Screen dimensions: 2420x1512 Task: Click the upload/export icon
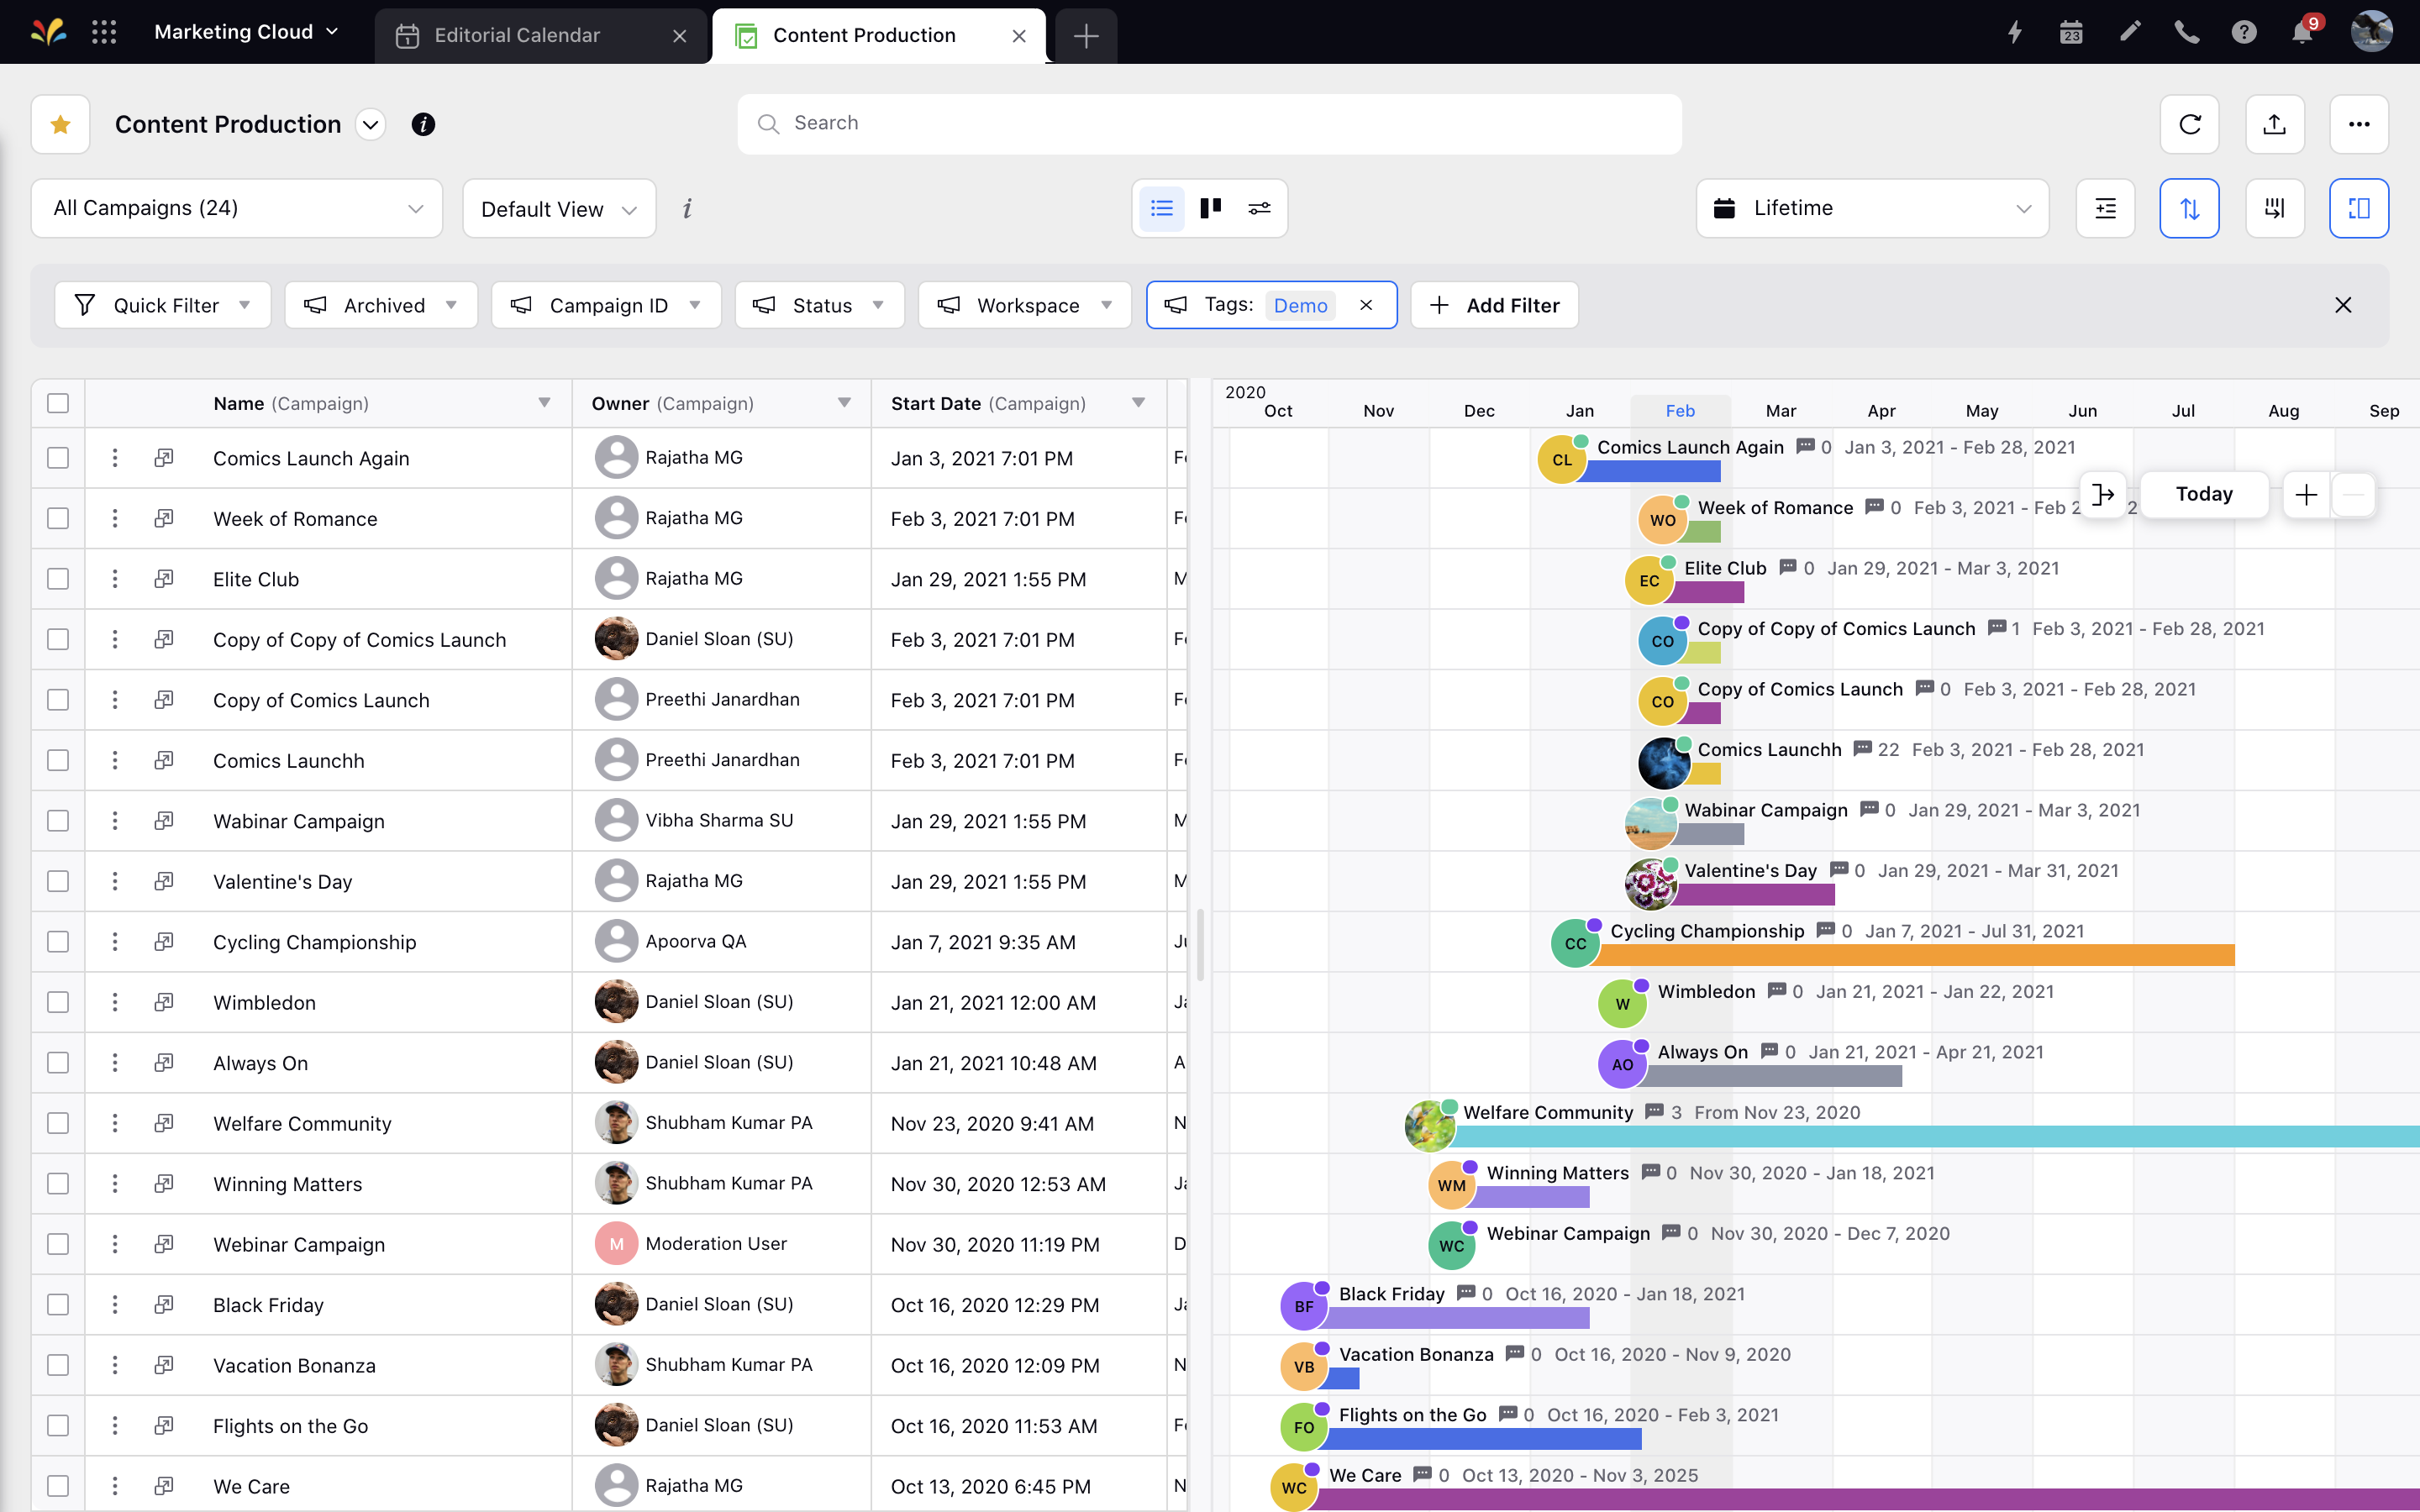(x=2275, y=123)
